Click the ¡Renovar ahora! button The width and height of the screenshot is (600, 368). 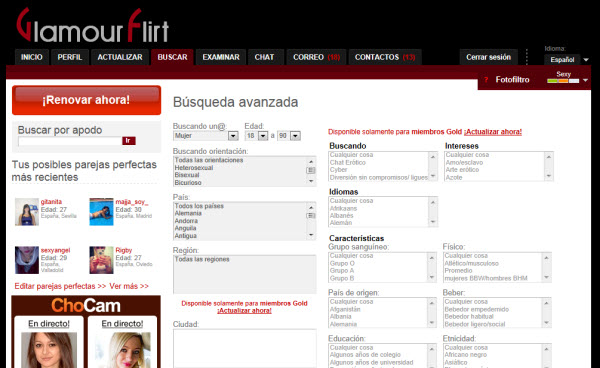(86, 100)
